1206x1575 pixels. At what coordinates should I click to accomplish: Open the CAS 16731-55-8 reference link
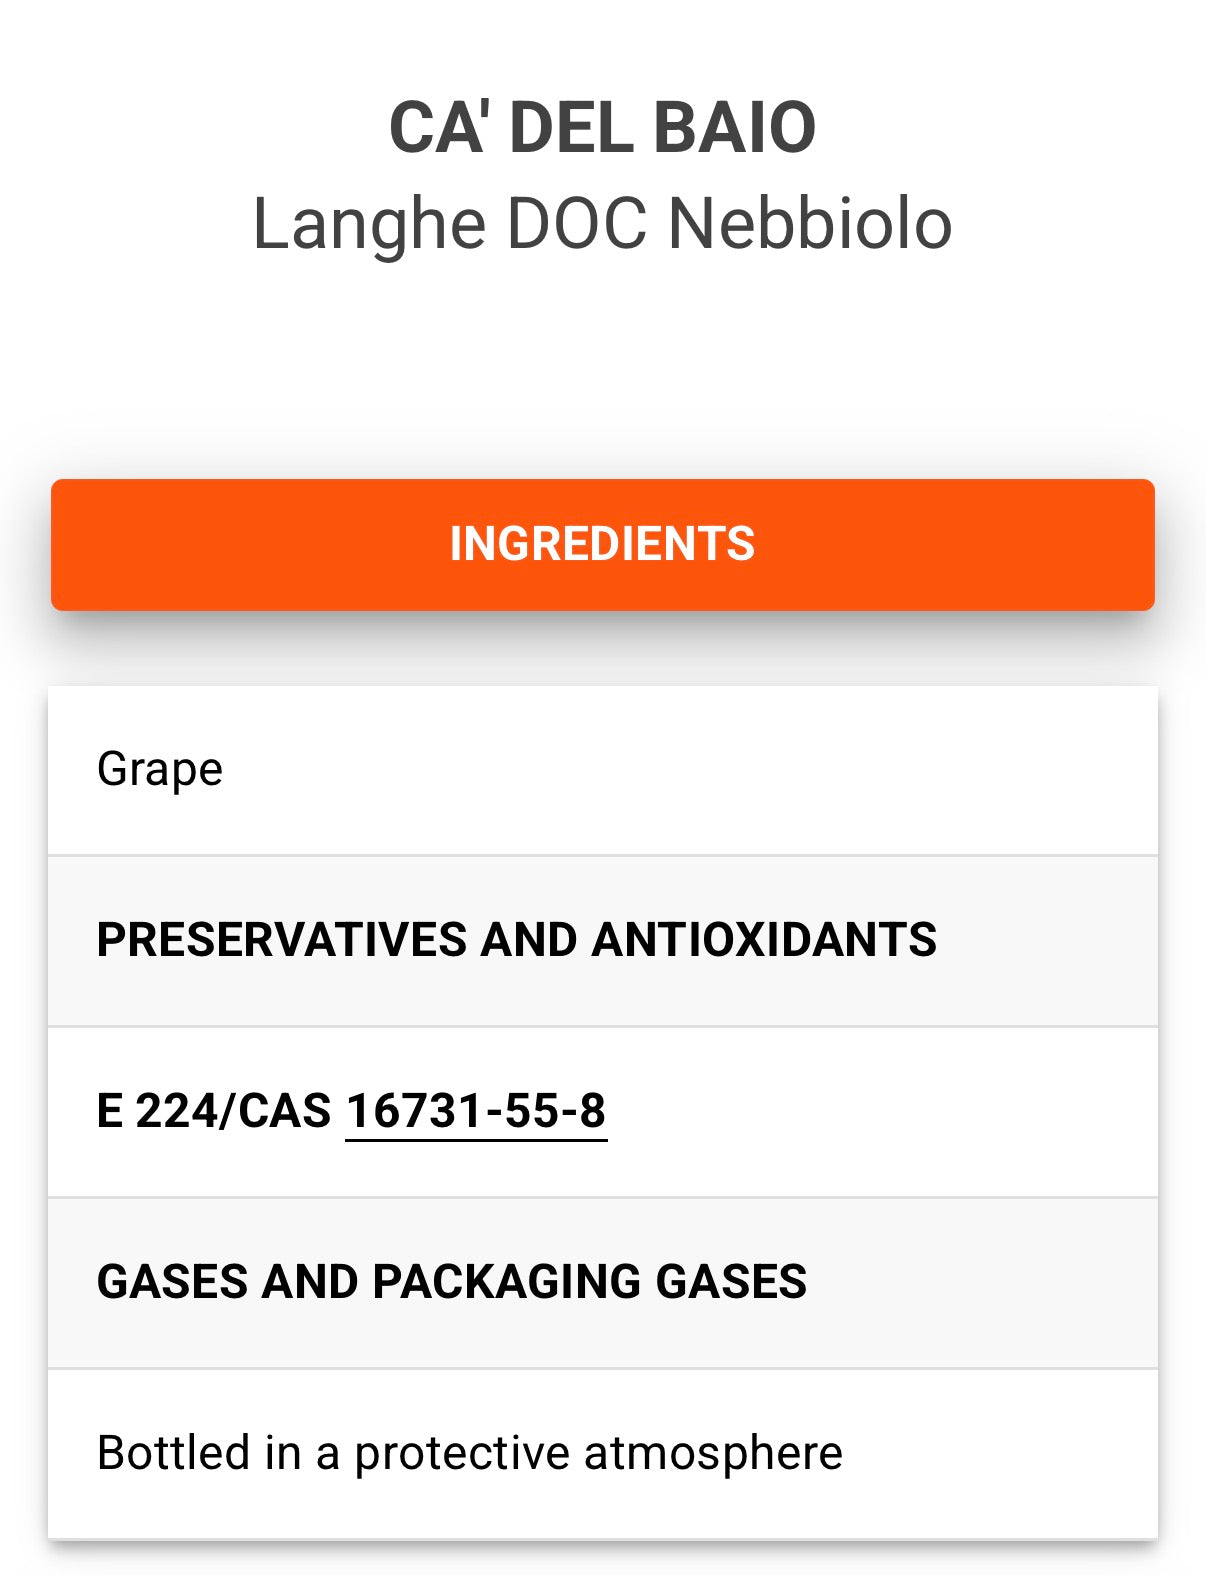(478, 1109)
